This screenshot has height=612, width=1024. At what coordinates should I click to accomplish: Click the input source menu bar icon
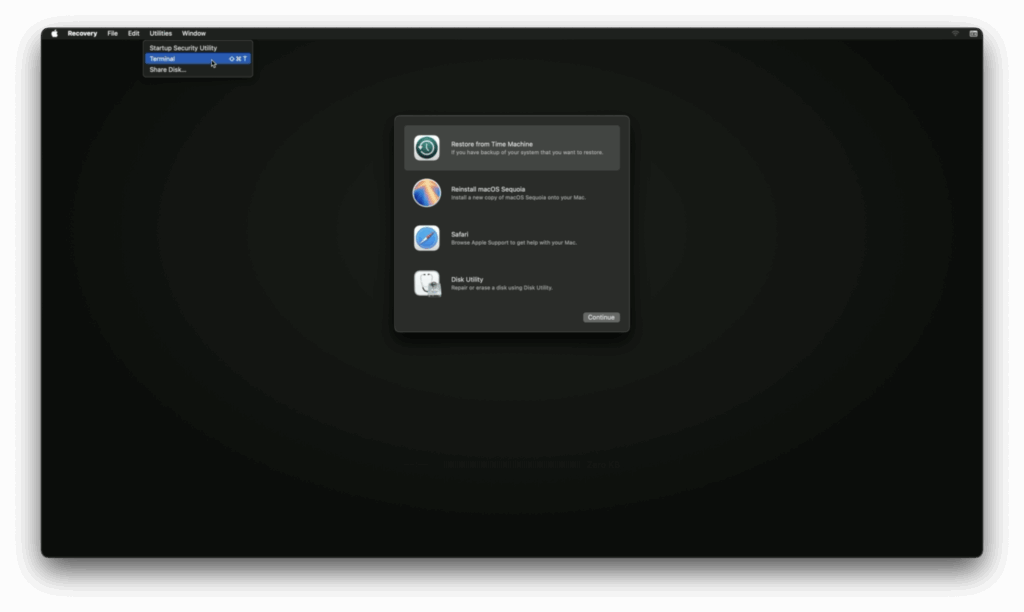click(x=973, y=33)
